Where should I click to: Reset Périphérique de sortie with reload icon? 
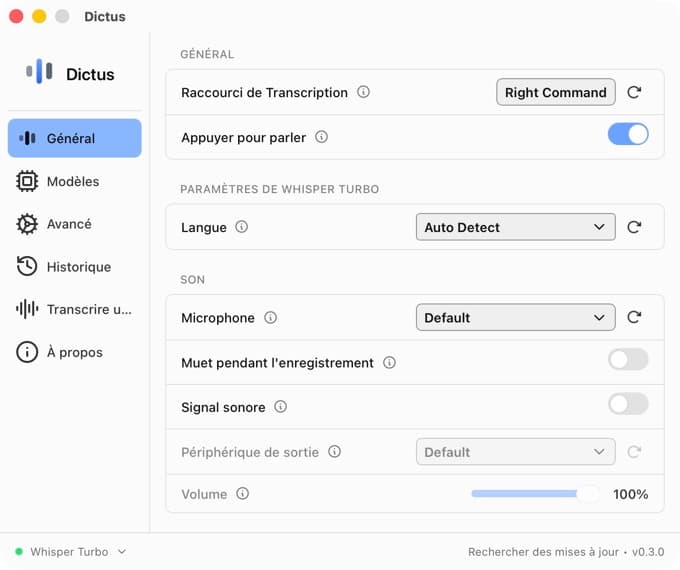[634, 452]
